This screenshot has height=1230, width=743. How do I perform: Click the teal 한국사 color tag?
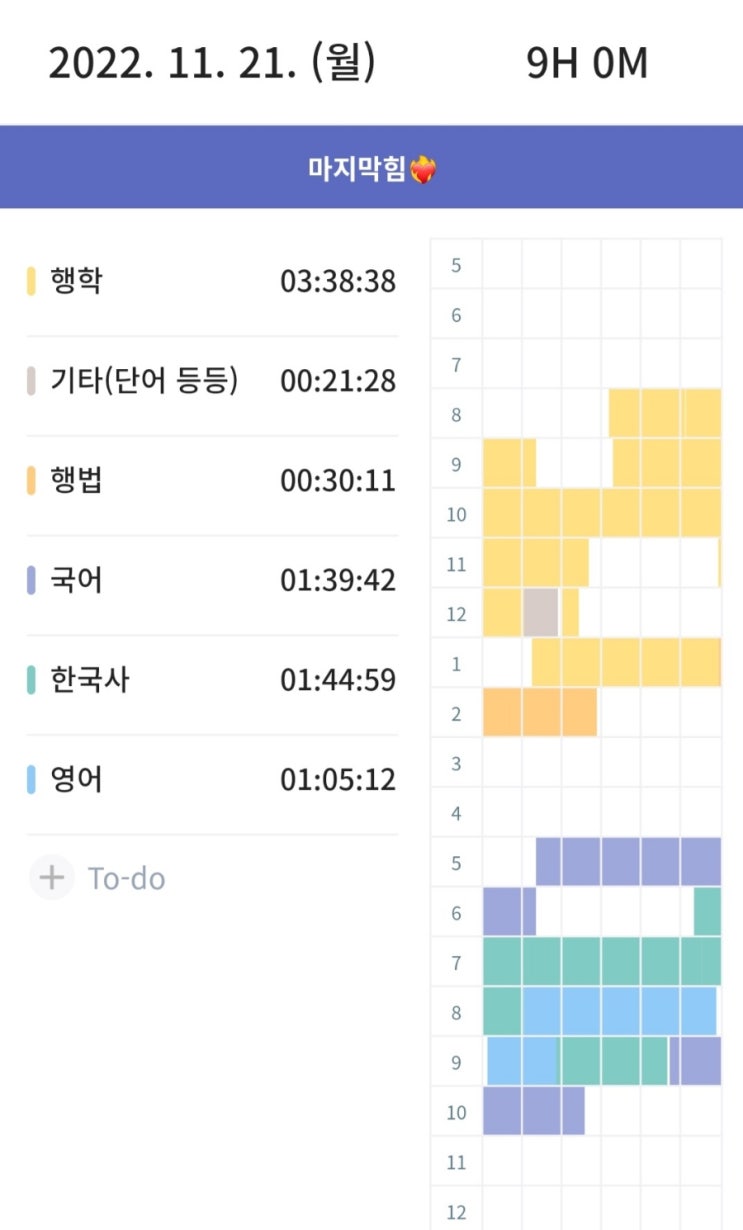tap(31, 680)
